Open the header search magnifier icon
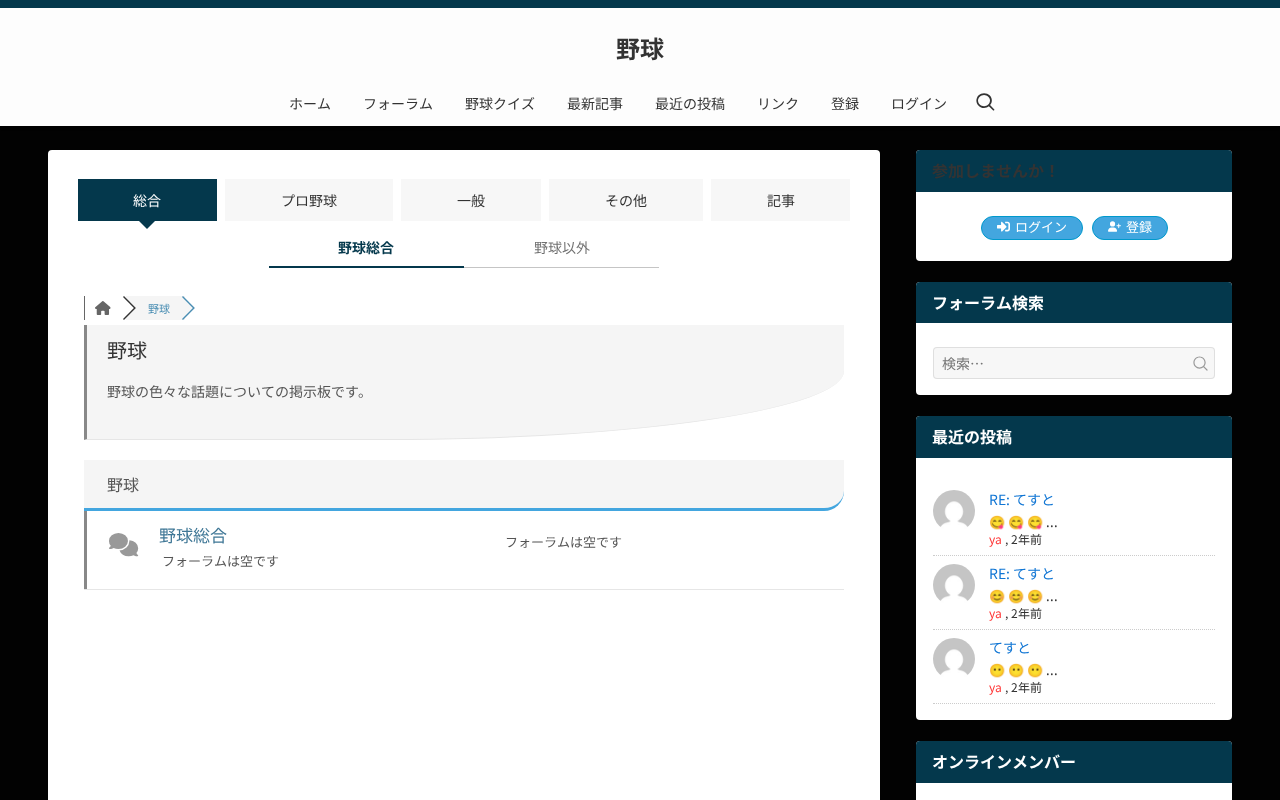The height and width of the screenshot is (800, 1280). pyautogui.click(x=985, y=102)
